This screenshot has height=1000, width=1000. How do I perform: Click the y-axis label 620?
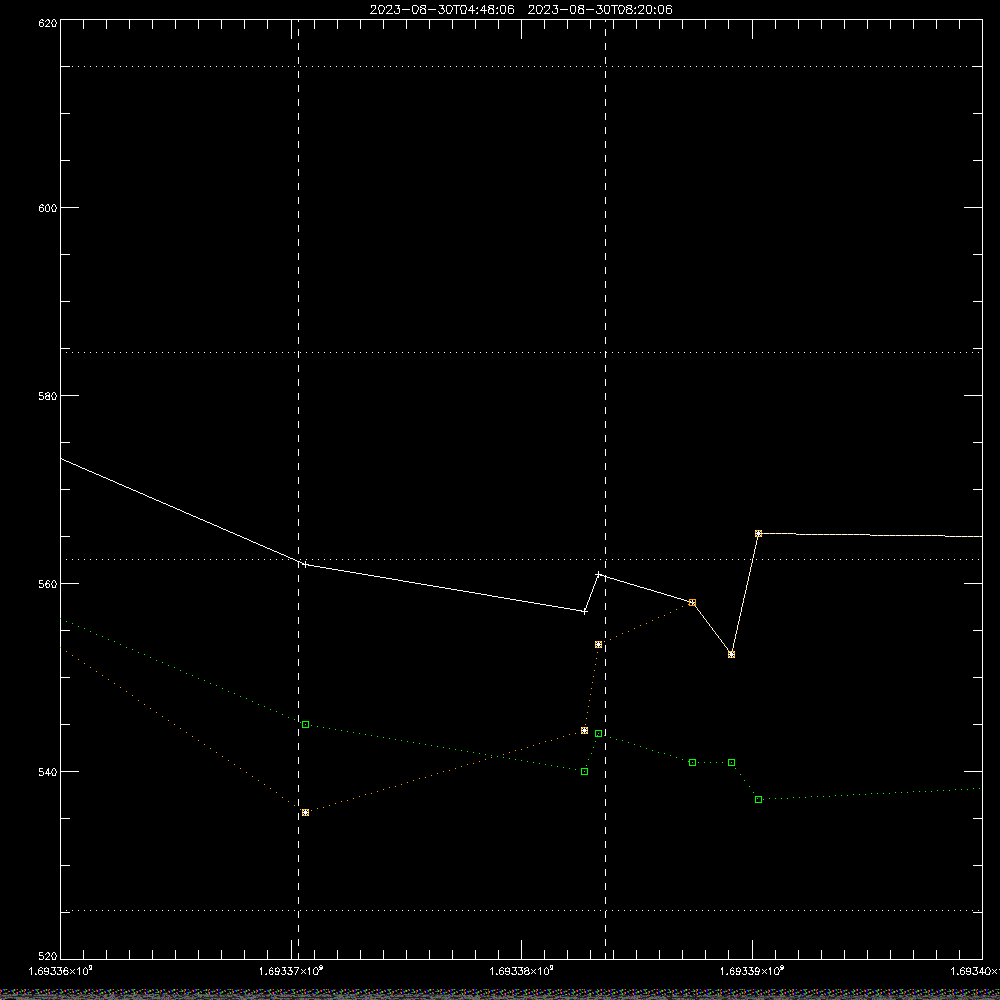click(x=48, y=24)
